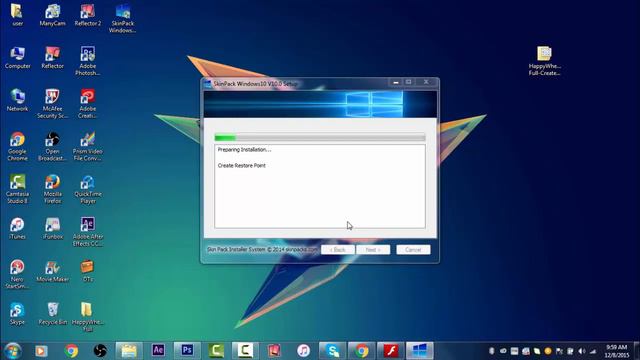Select Google Chrome desktop shortcut

(x=18, y=146)
